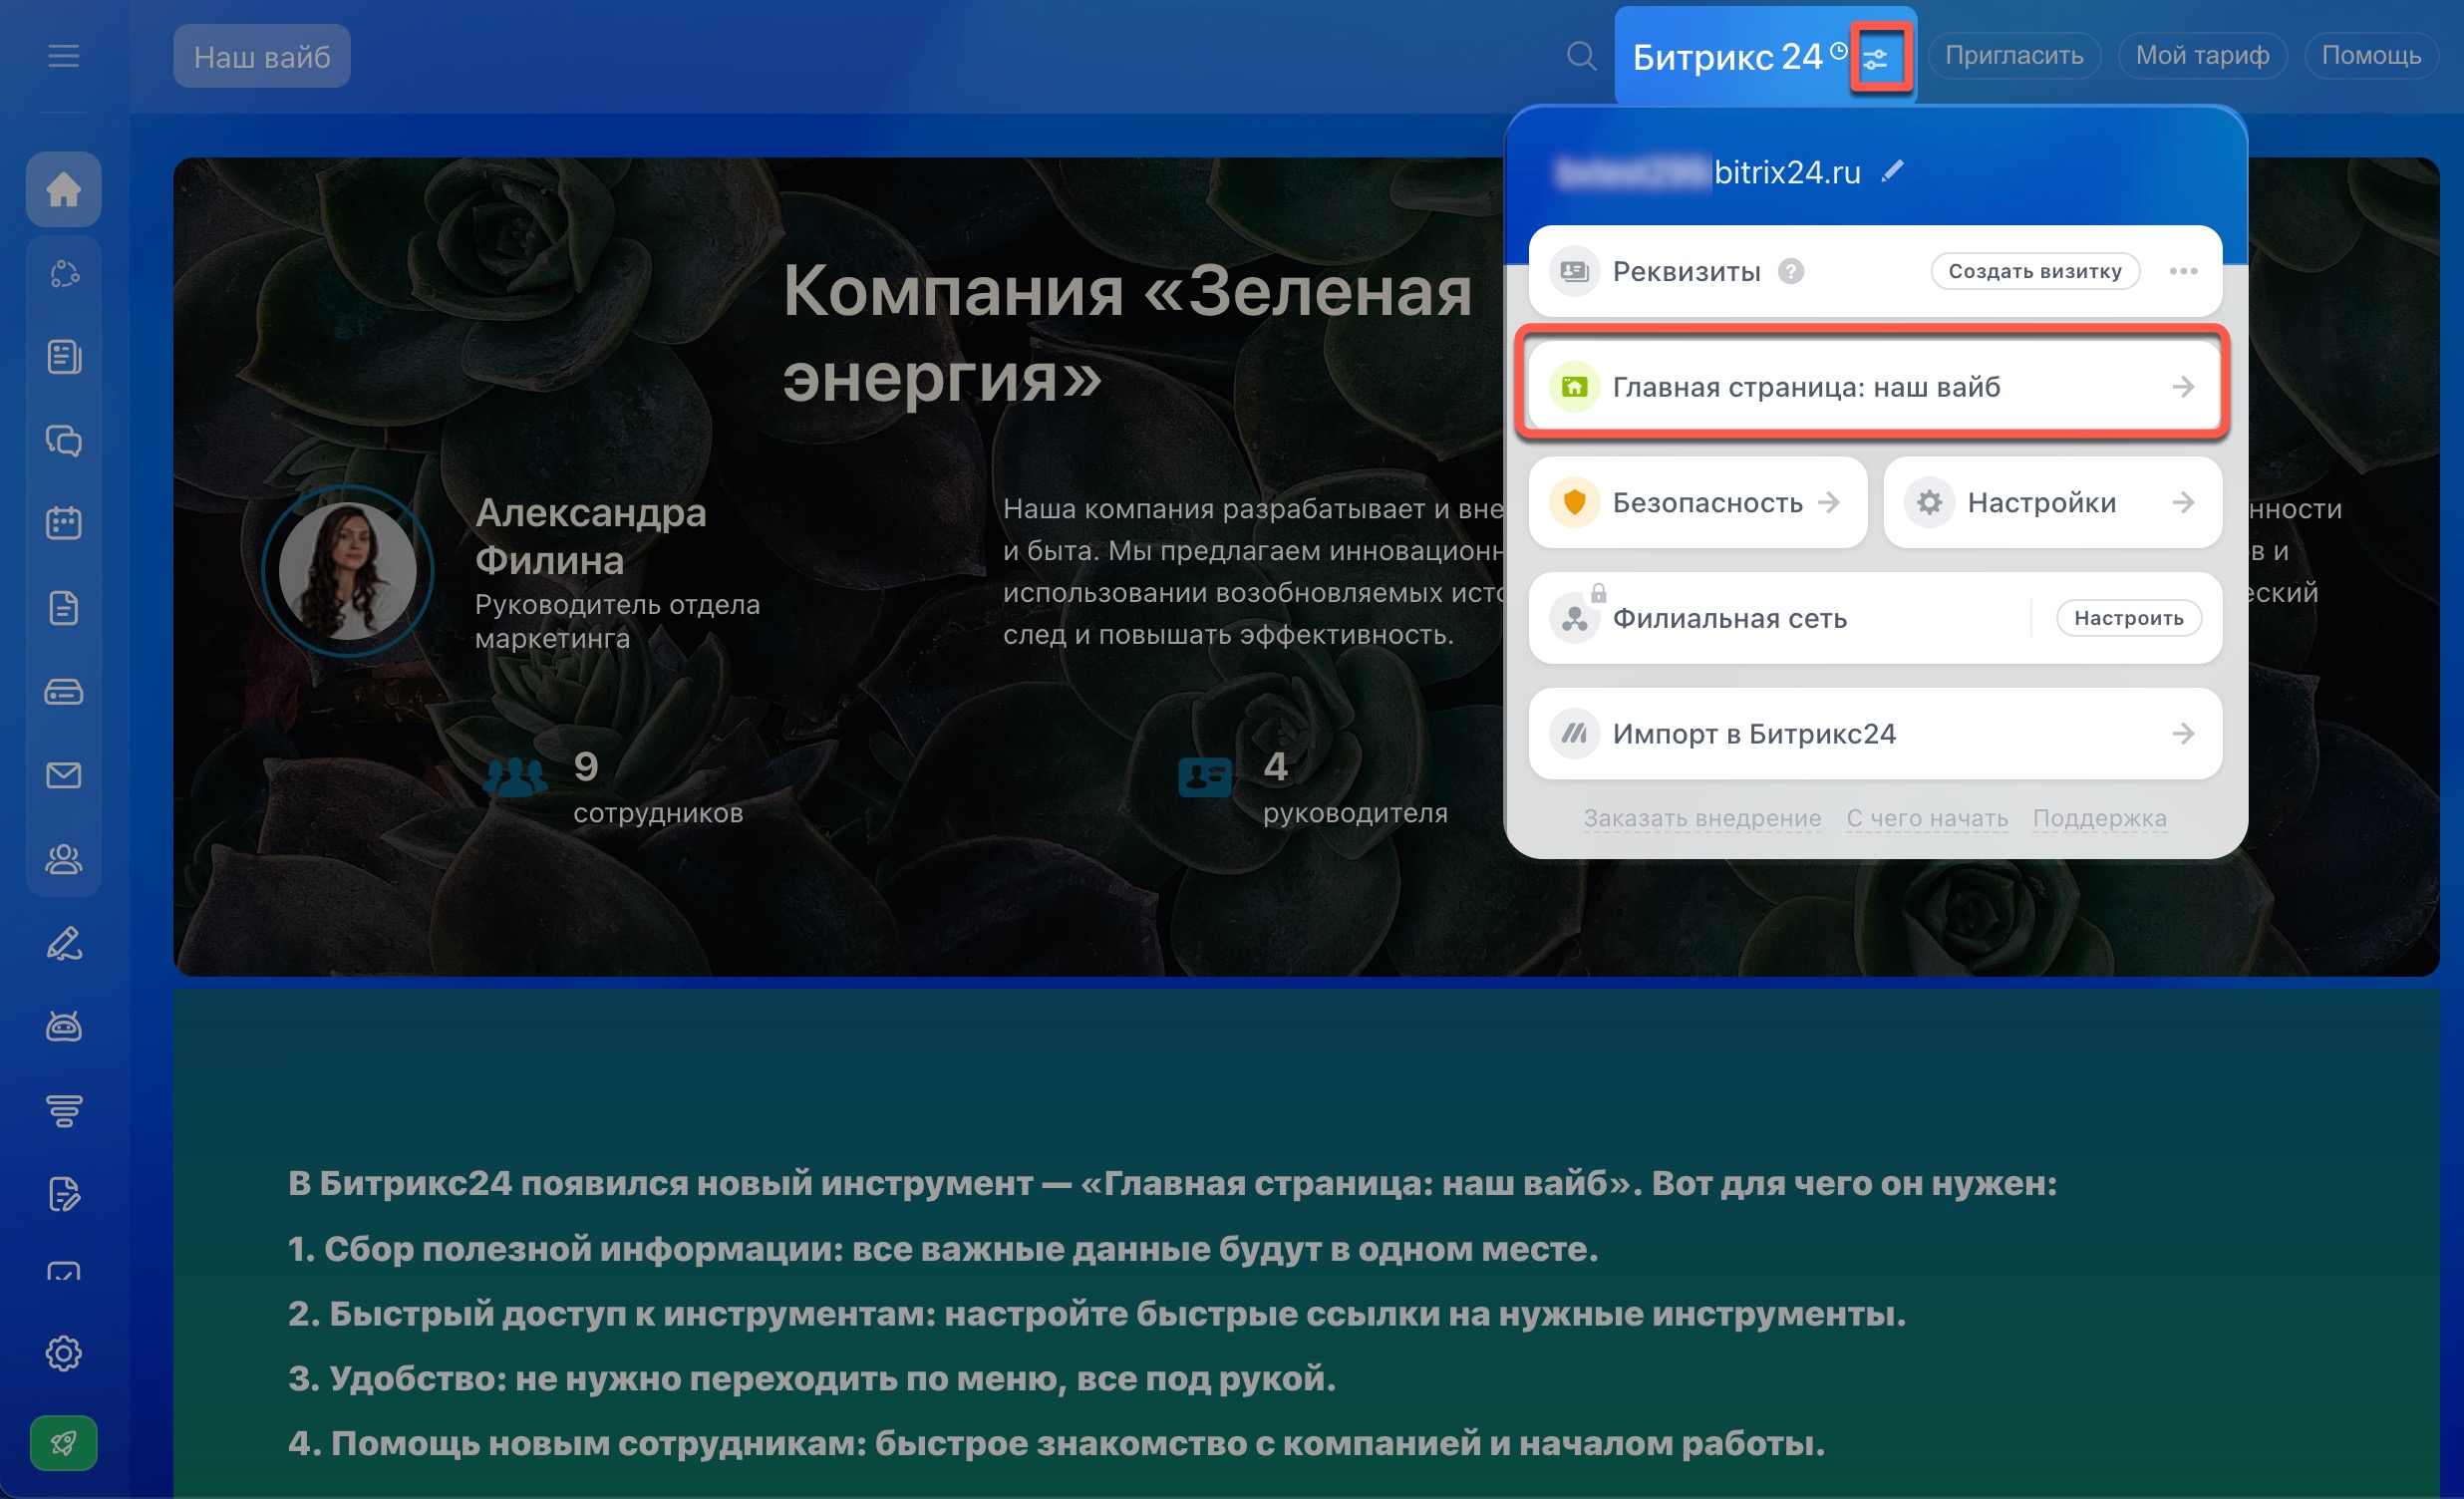Click Александра Филина's avatar photo
This screenshot has width=2464, height=1499.
[x=347, y=571]
